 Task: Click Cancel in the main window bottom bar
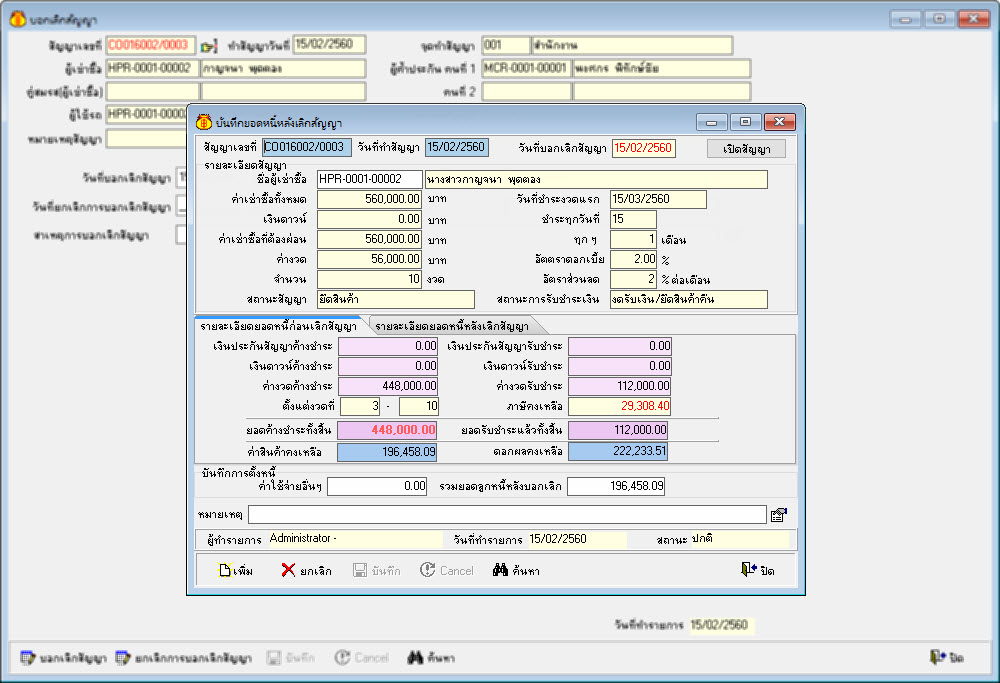[x=362, y=657]
